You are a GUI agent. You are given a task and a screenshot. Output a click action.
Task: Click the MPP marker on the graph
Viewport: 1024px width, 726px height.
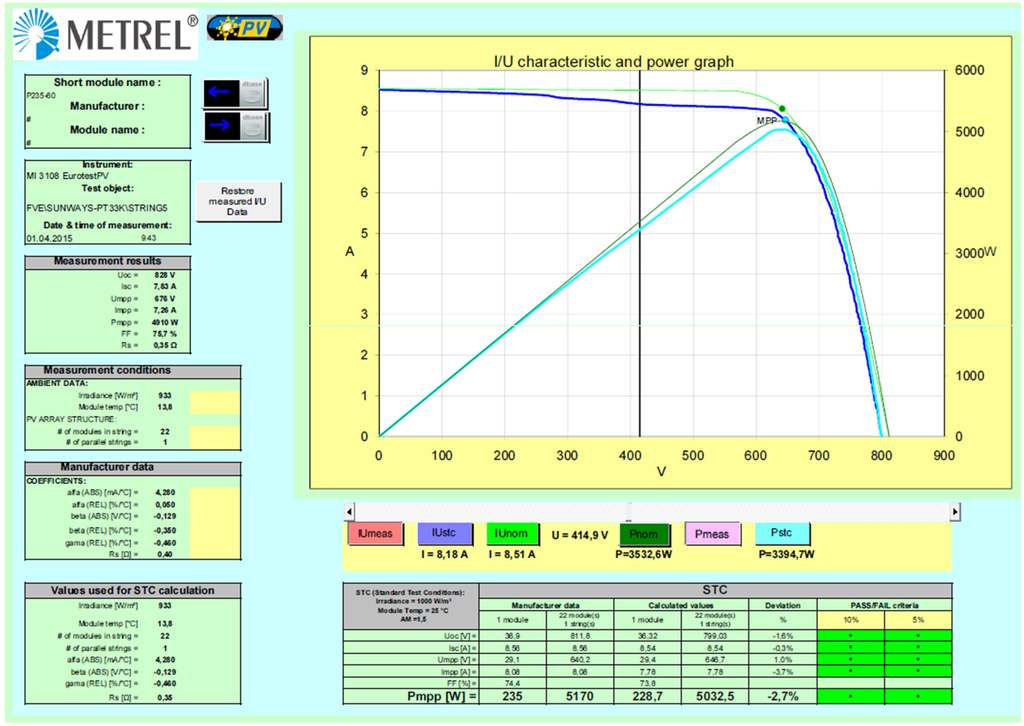(x=785, y=120)
